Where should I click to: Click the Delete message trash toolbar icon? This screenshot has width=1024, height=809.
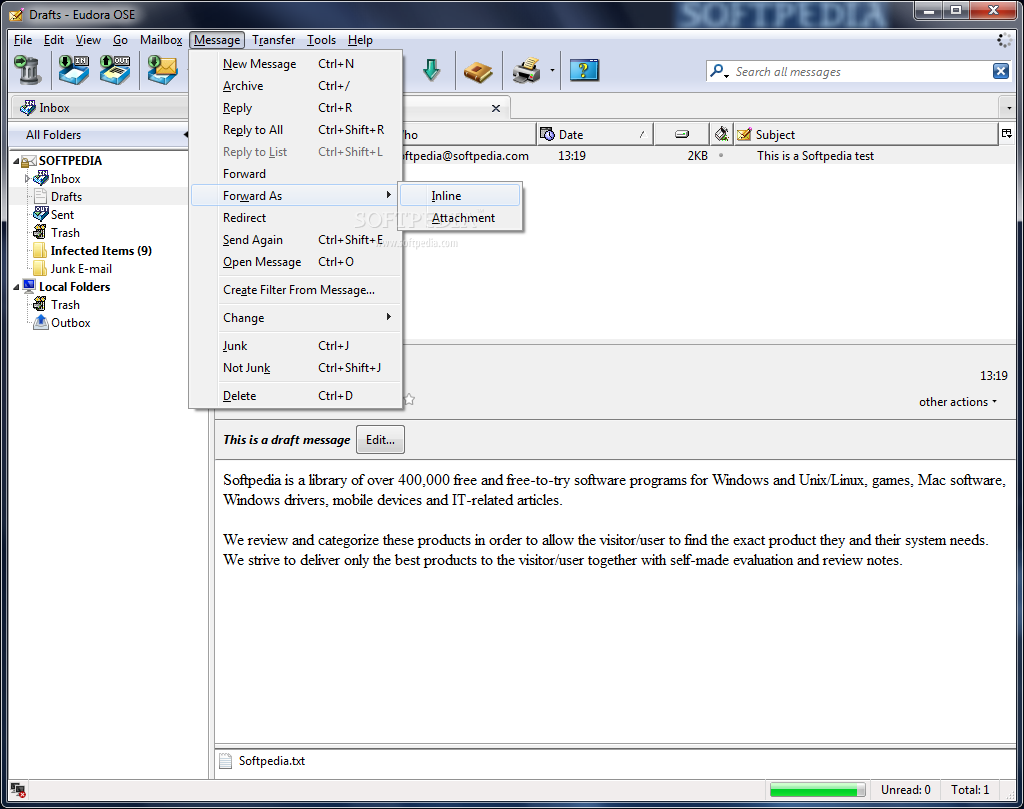(27, 70)
